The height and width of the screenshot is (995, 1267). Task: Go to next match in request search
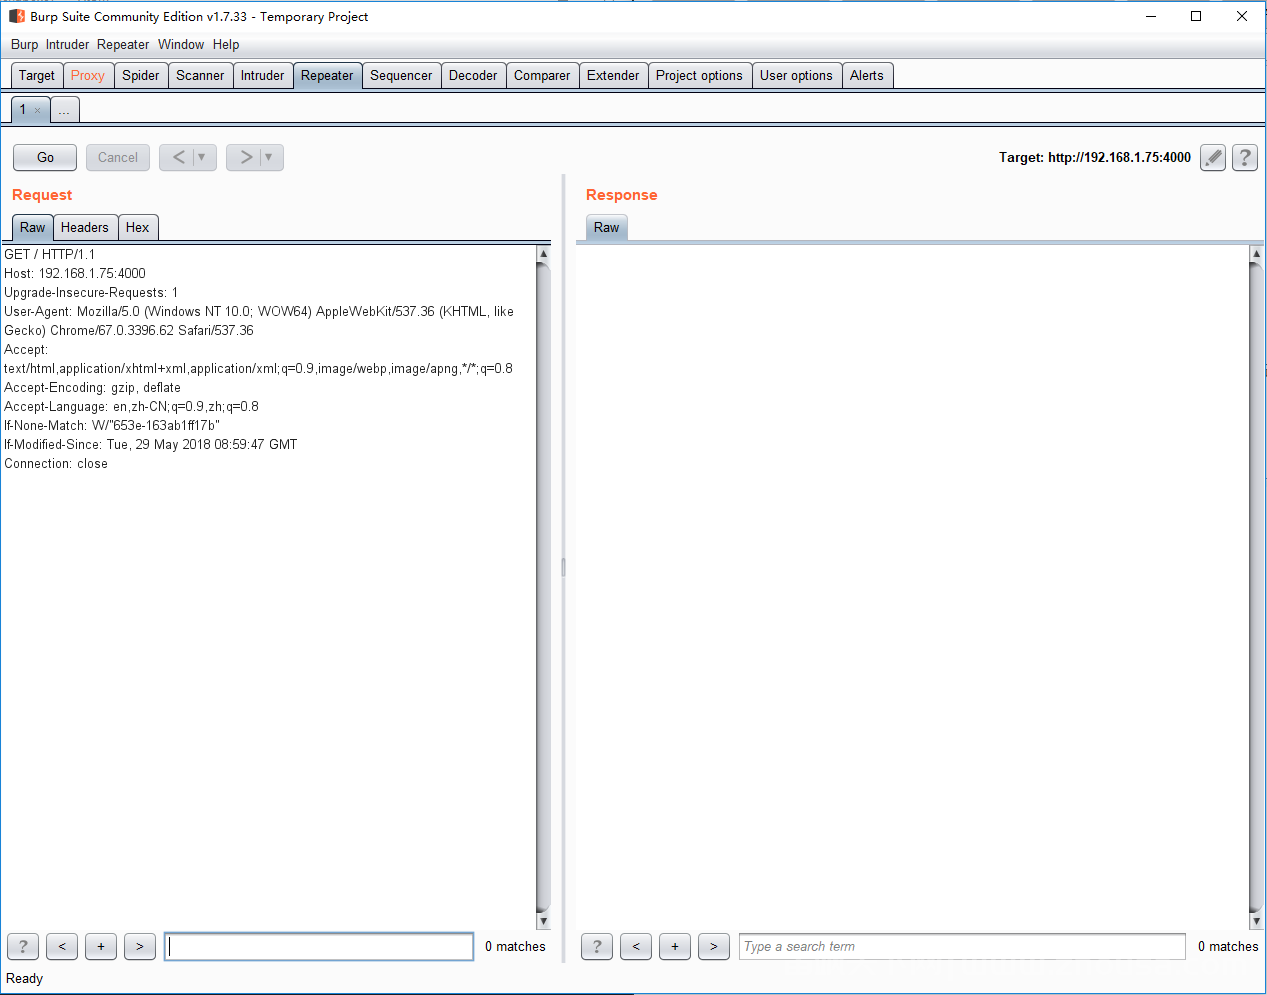coord(140,946)
